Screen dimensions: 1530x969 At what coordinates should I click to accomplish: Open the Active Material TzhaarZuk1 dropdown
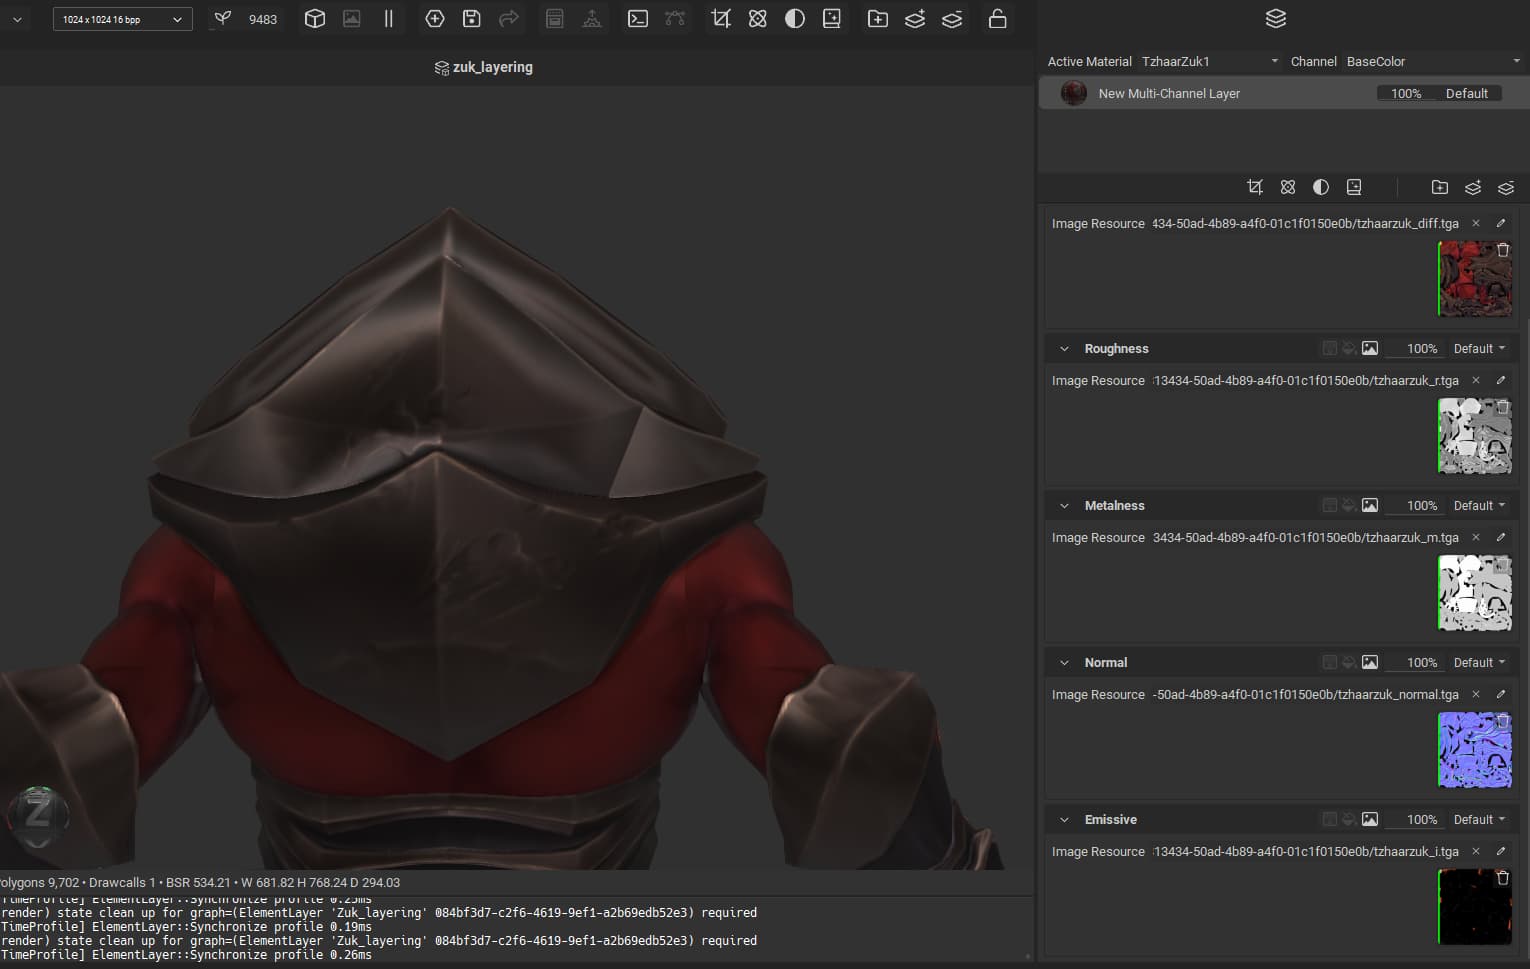click(x=1210, y=61)
